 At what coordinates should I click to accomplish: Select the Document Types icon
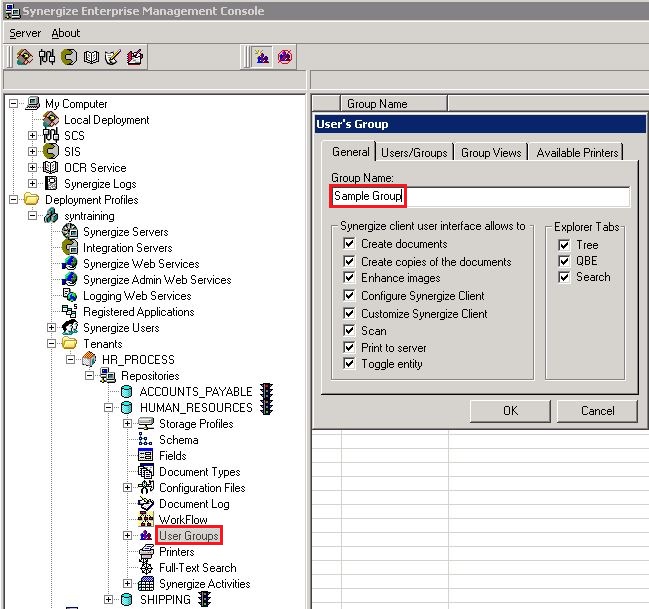point(146,472)
